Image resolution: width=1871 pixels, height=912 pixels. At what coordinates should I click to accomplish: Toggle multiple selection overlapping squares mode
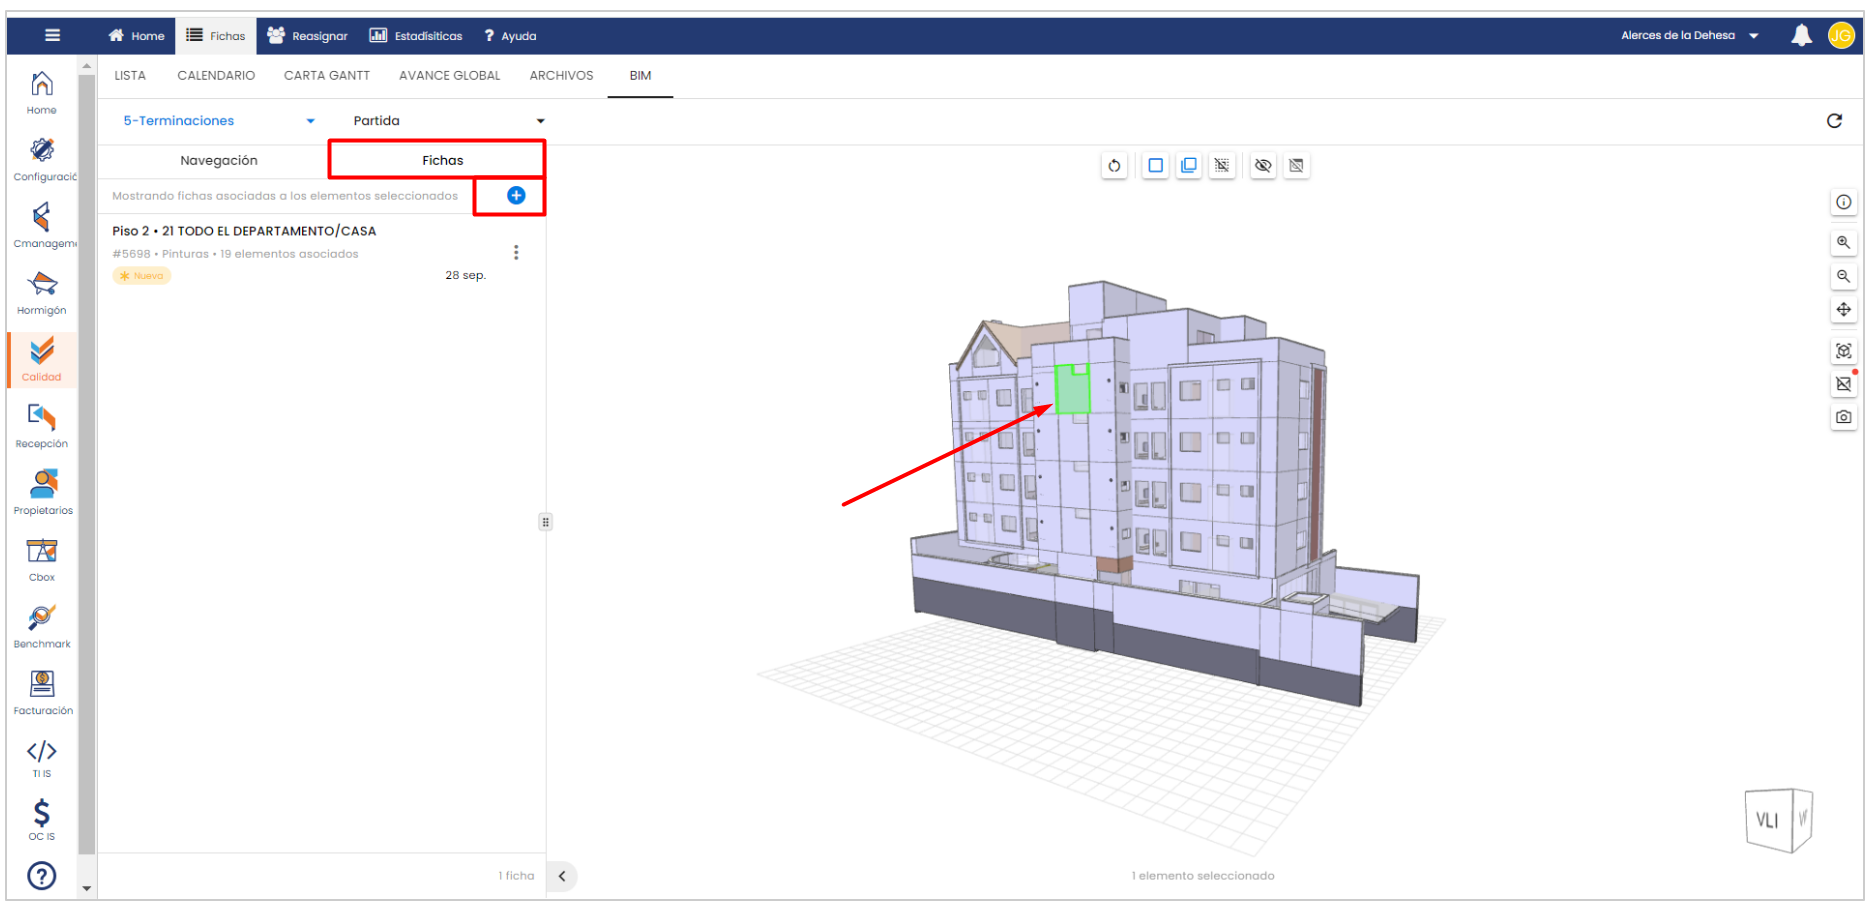pyautogui.click(x=1189, y=166)
